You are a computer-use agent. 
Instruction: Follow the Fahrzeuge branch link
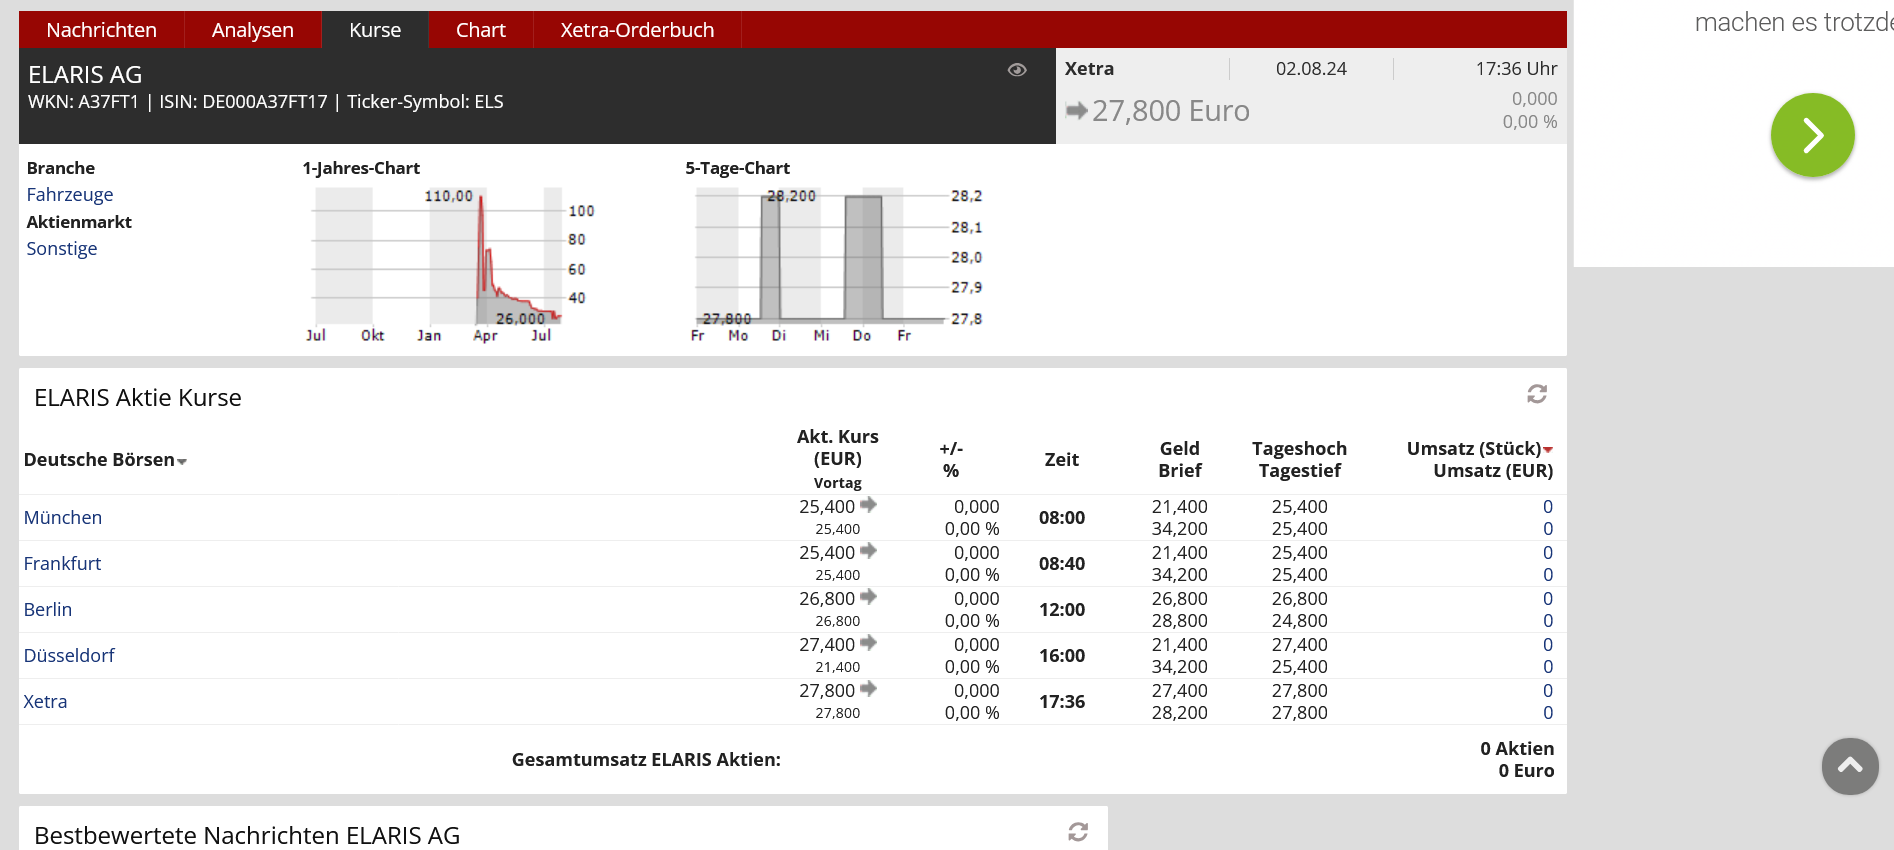click(x=69, y=195)
